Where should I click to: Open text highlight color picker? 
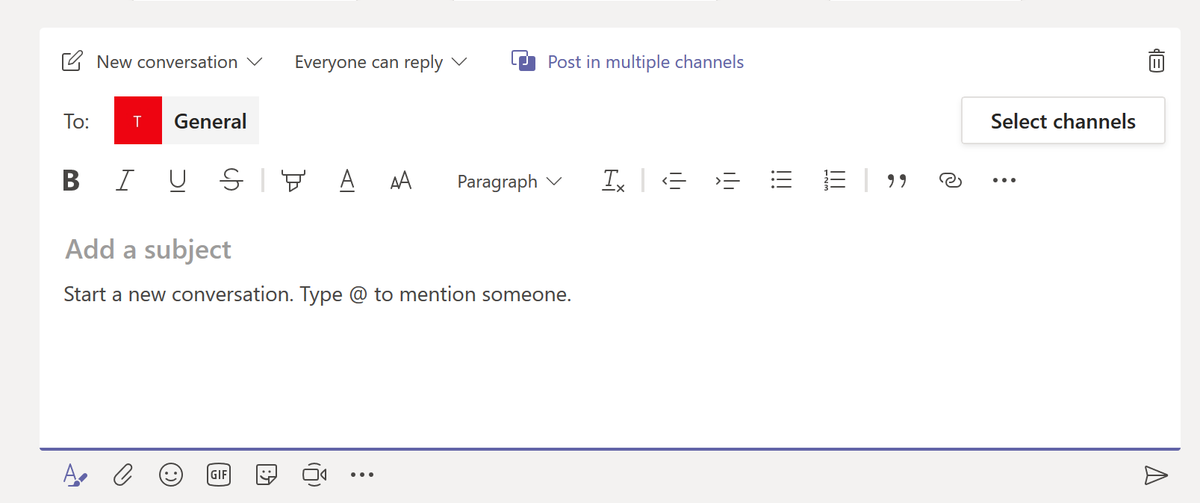click(x=295, y=181)
